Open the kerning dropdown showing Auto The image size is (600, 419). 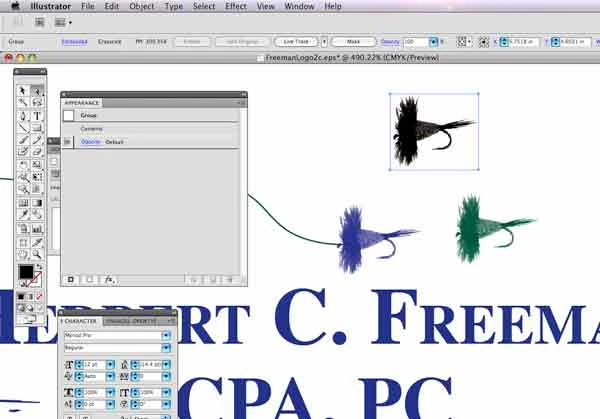pos(110,377)
